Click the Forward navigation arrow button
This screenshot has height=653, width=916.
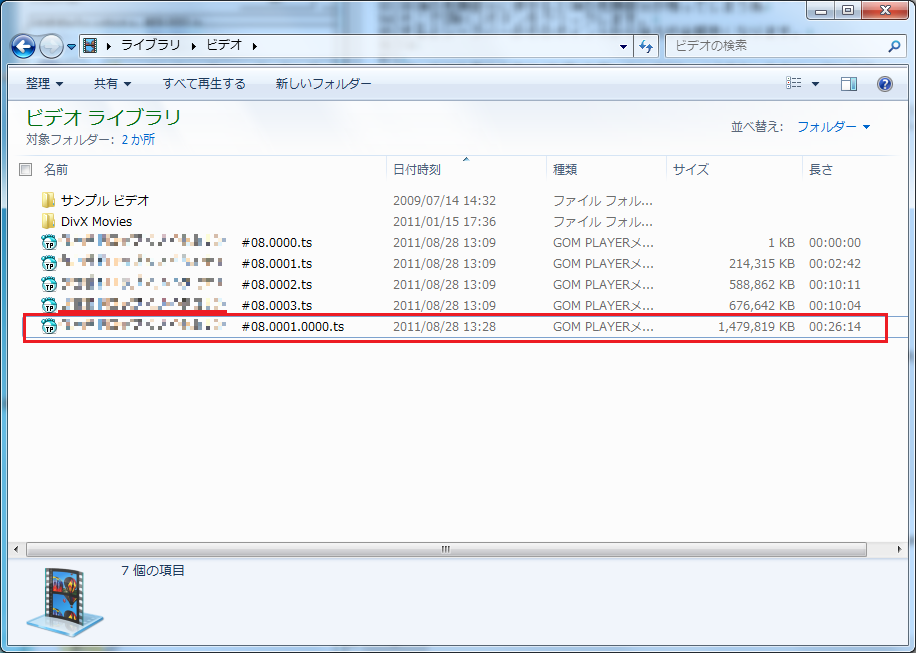pyautogui.click(x=51, y=46)
